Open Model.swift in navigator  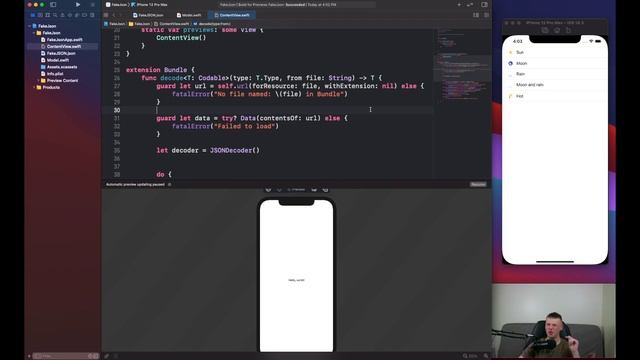click(x=55, y=60)
